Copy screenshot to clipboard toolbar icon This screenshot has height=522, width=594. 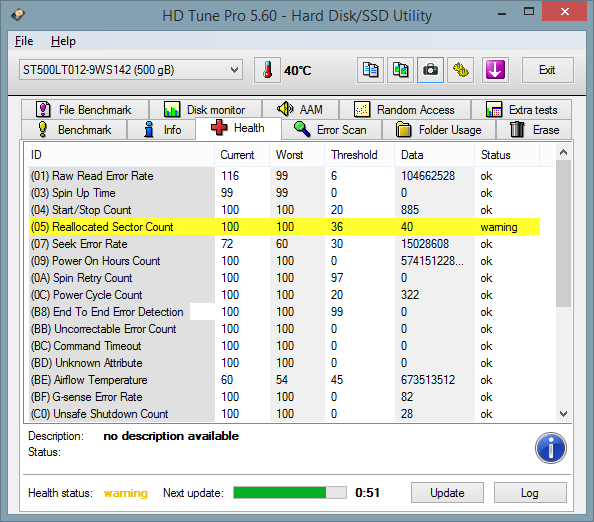400,70
